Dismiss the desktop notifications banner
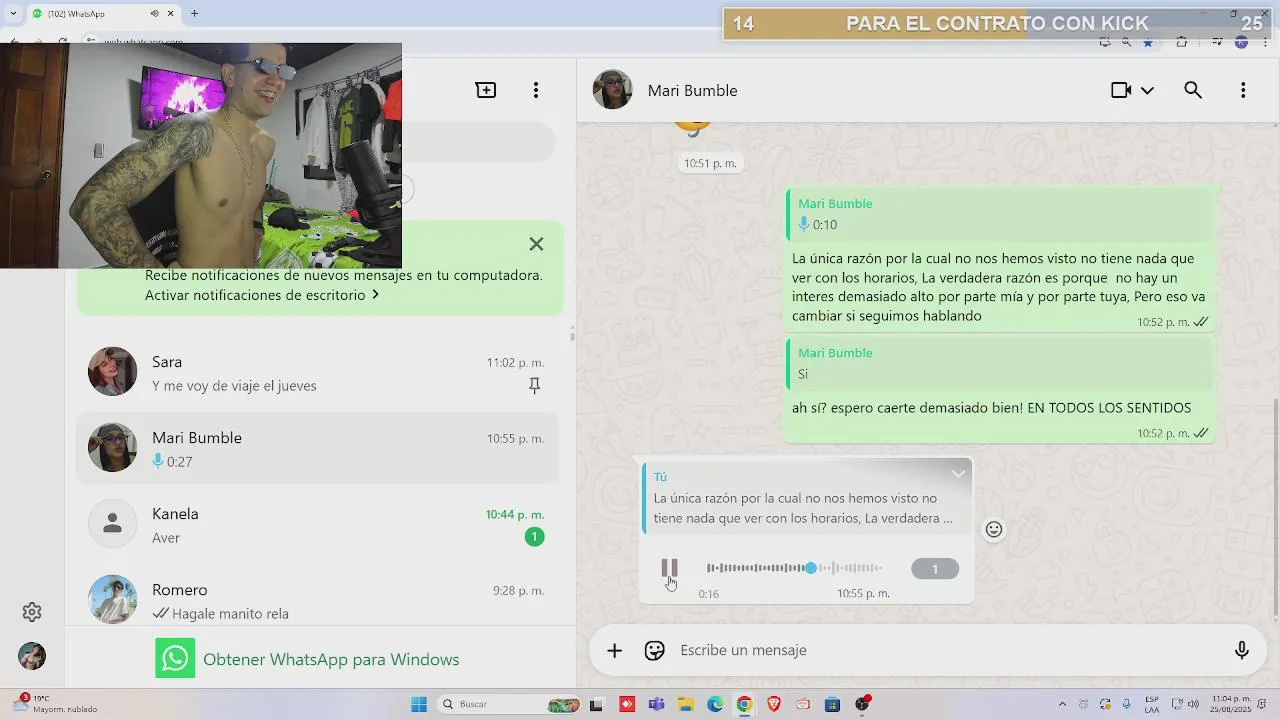Viewport: 1280px width, 720px height. click(x=536, y=244)
